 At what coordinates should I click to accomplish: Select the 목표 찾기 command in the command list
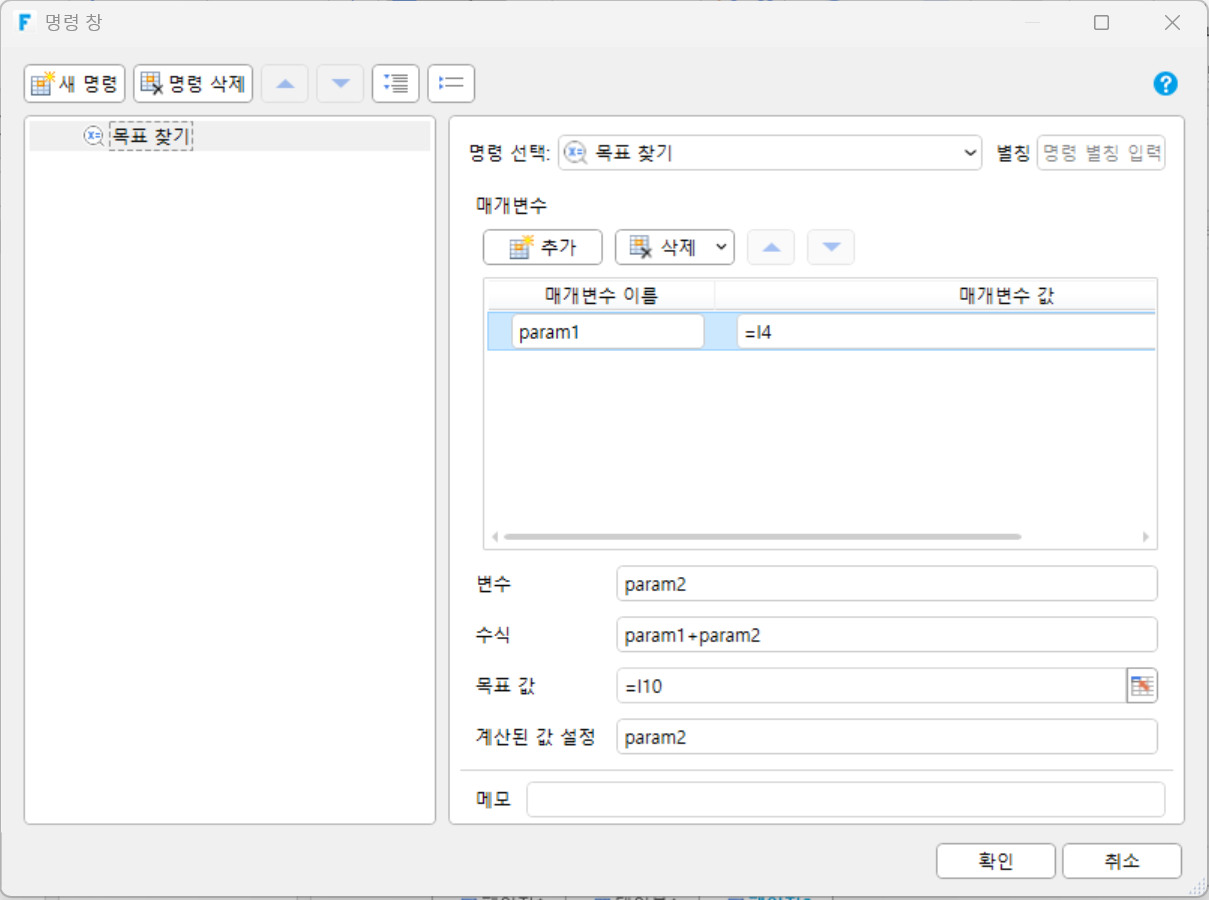151,137
